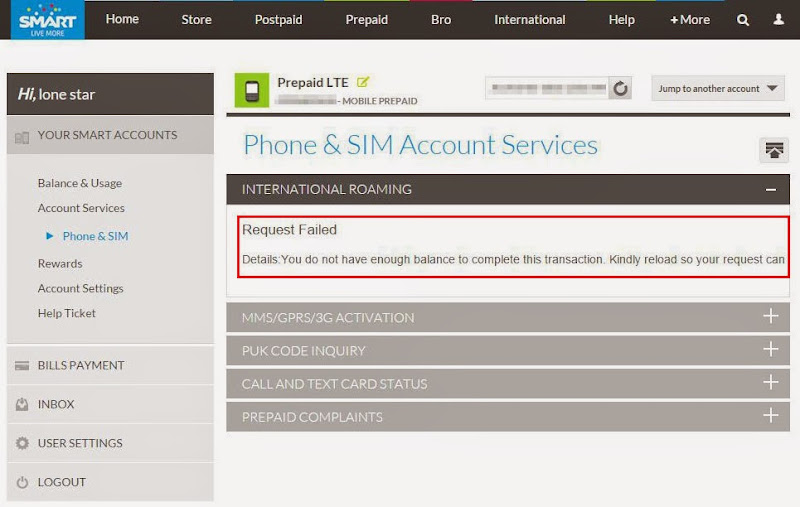800x507 pixels.
Task: Click the Logout power icon
Action: pyautogui.click(x=22, y=482)
